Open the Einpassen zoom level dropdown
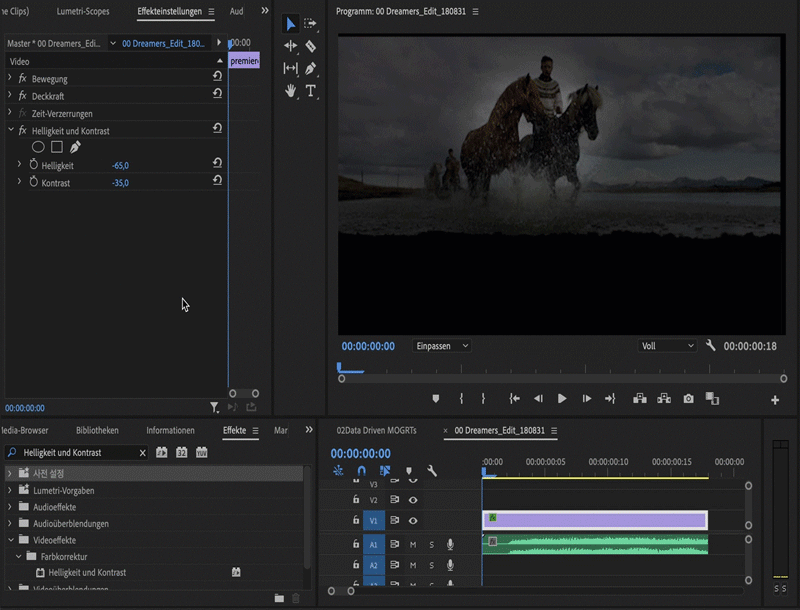The image size is (800, 610). pyautogui.click(x=441, y=346)
